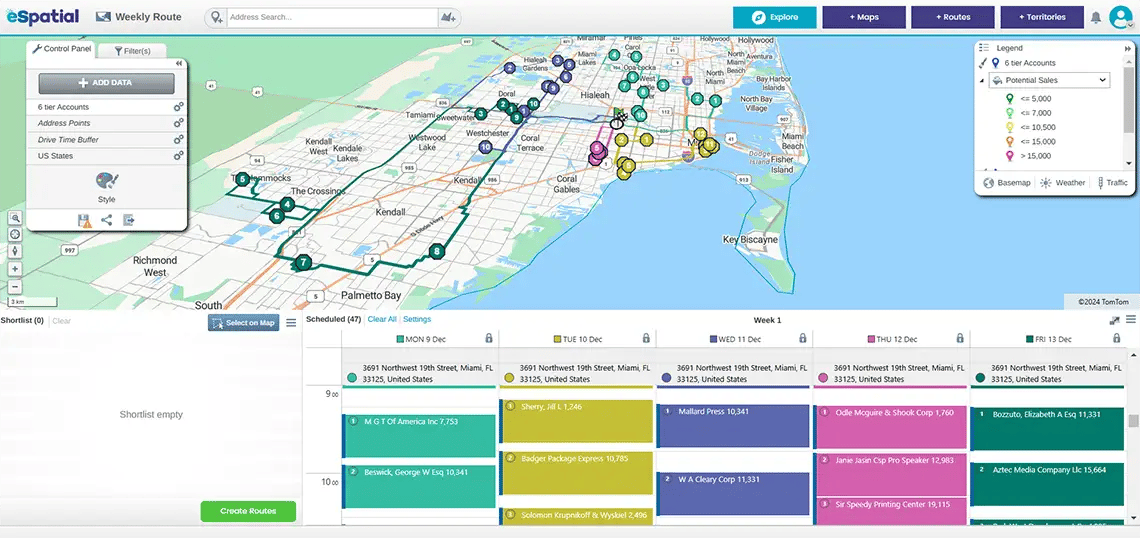This screenshot has width=1140, height=538.
Task: Open the notifications bell
Action: [x=1096, y=17]
